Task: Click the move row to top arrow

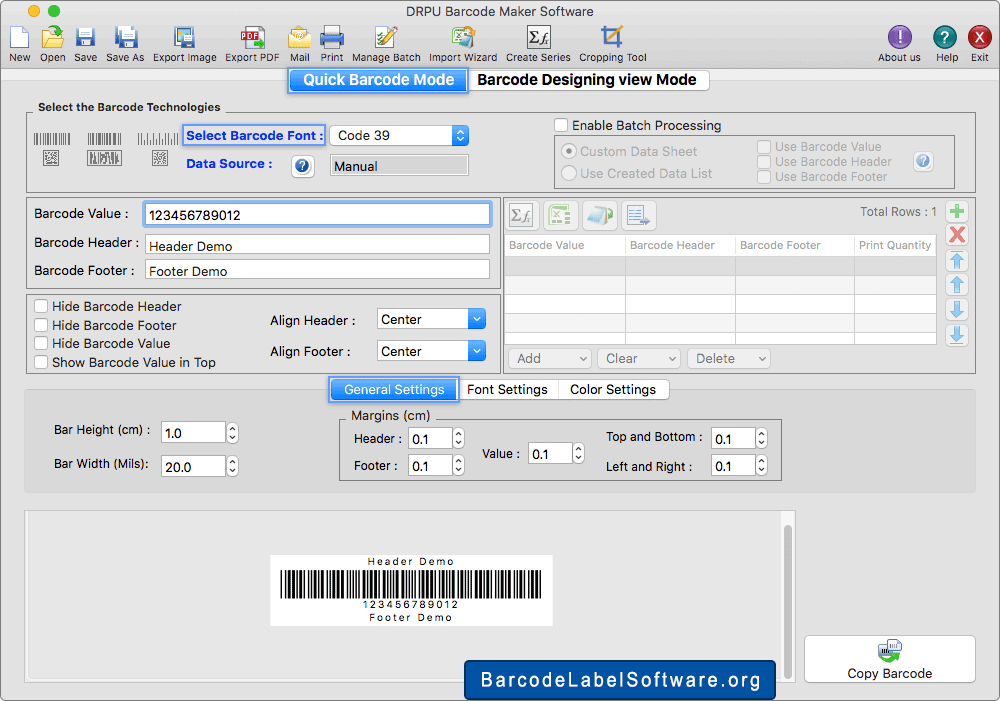Action: click(957, 260)
